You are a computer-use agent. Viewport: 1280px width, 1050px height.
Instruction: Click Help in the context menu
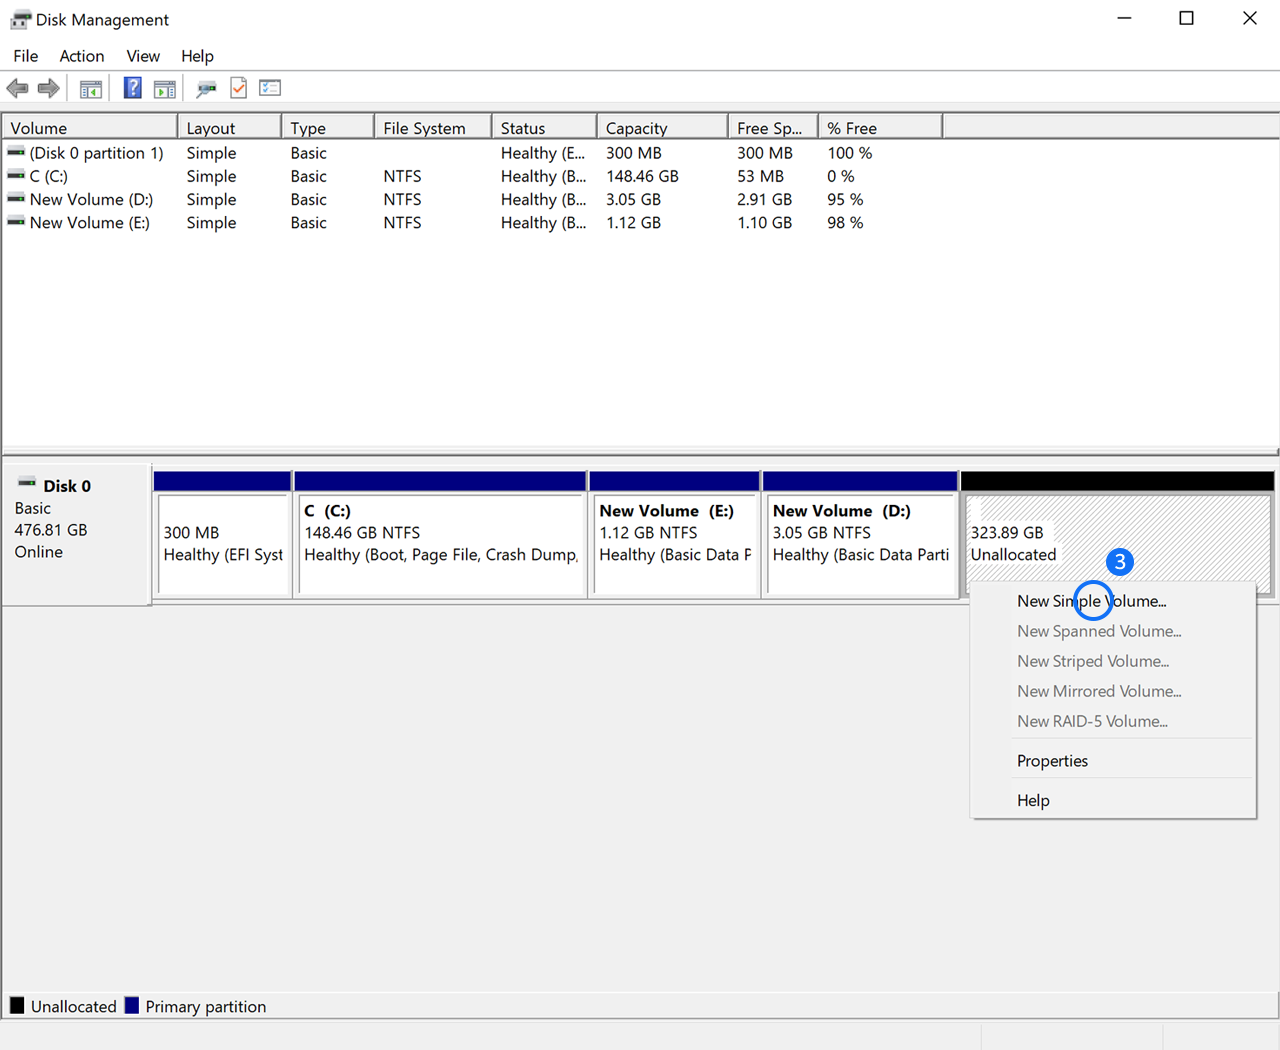1033,800
